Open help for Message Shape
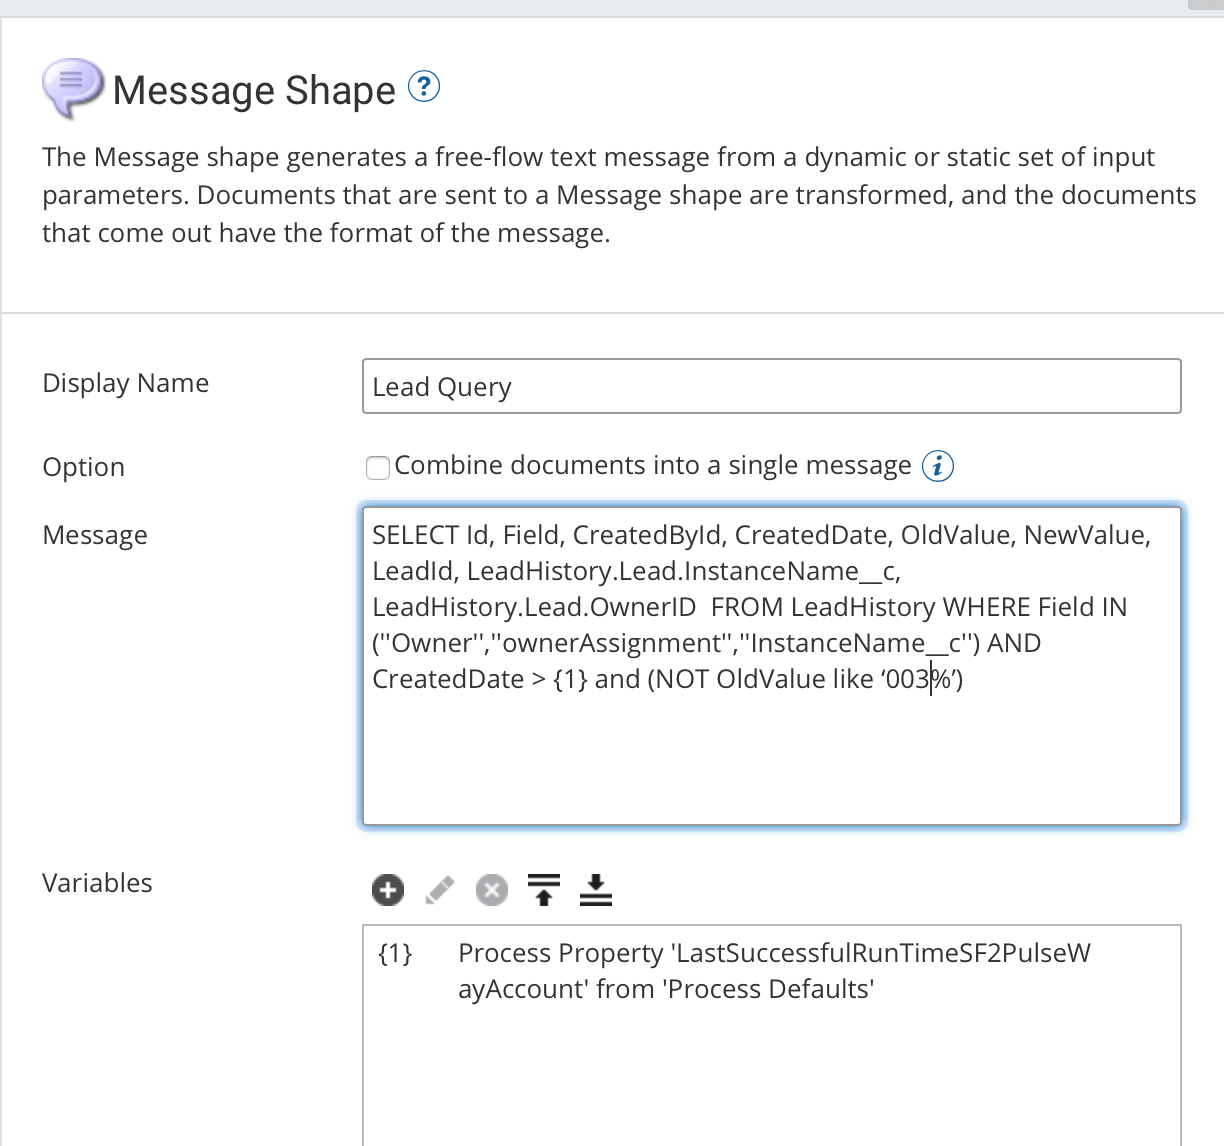The width and height of the screenshot is (1224, 1146). (x=424, y=88)
